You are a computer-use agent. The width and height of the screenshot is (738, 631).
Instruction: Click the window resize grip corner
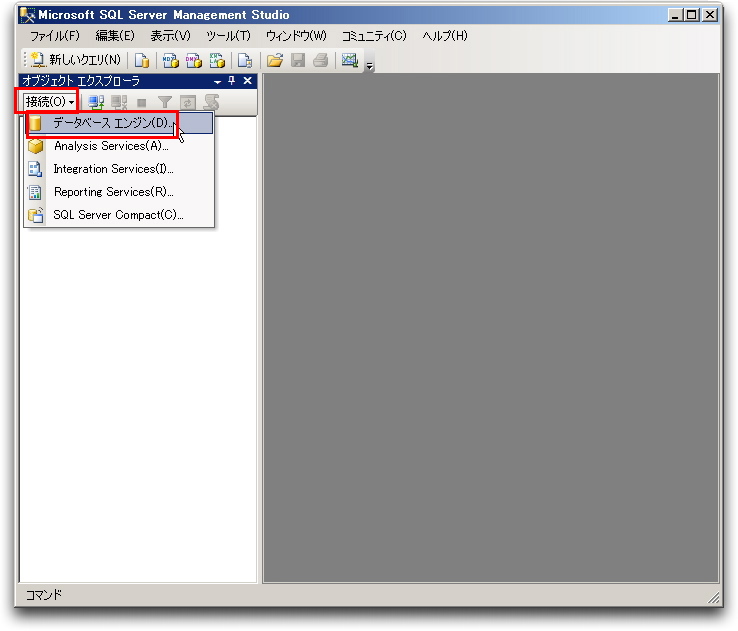[714, 598]
